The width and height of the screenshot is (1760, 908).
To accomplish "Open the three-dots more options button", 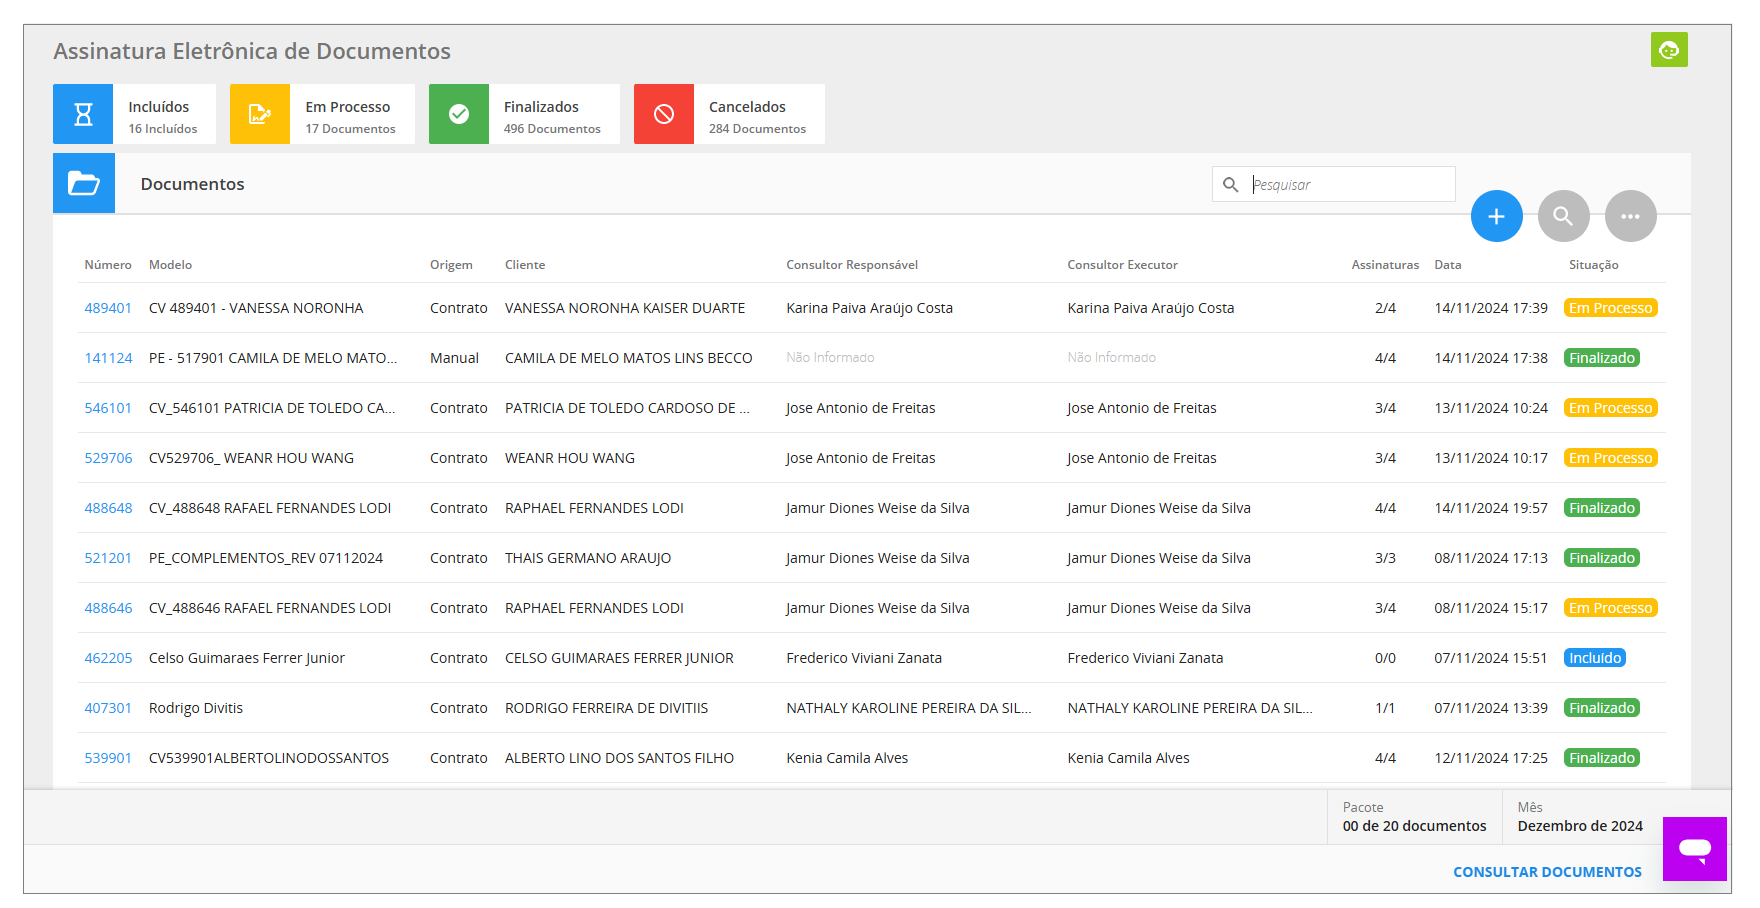I will tap(1631, 216).
